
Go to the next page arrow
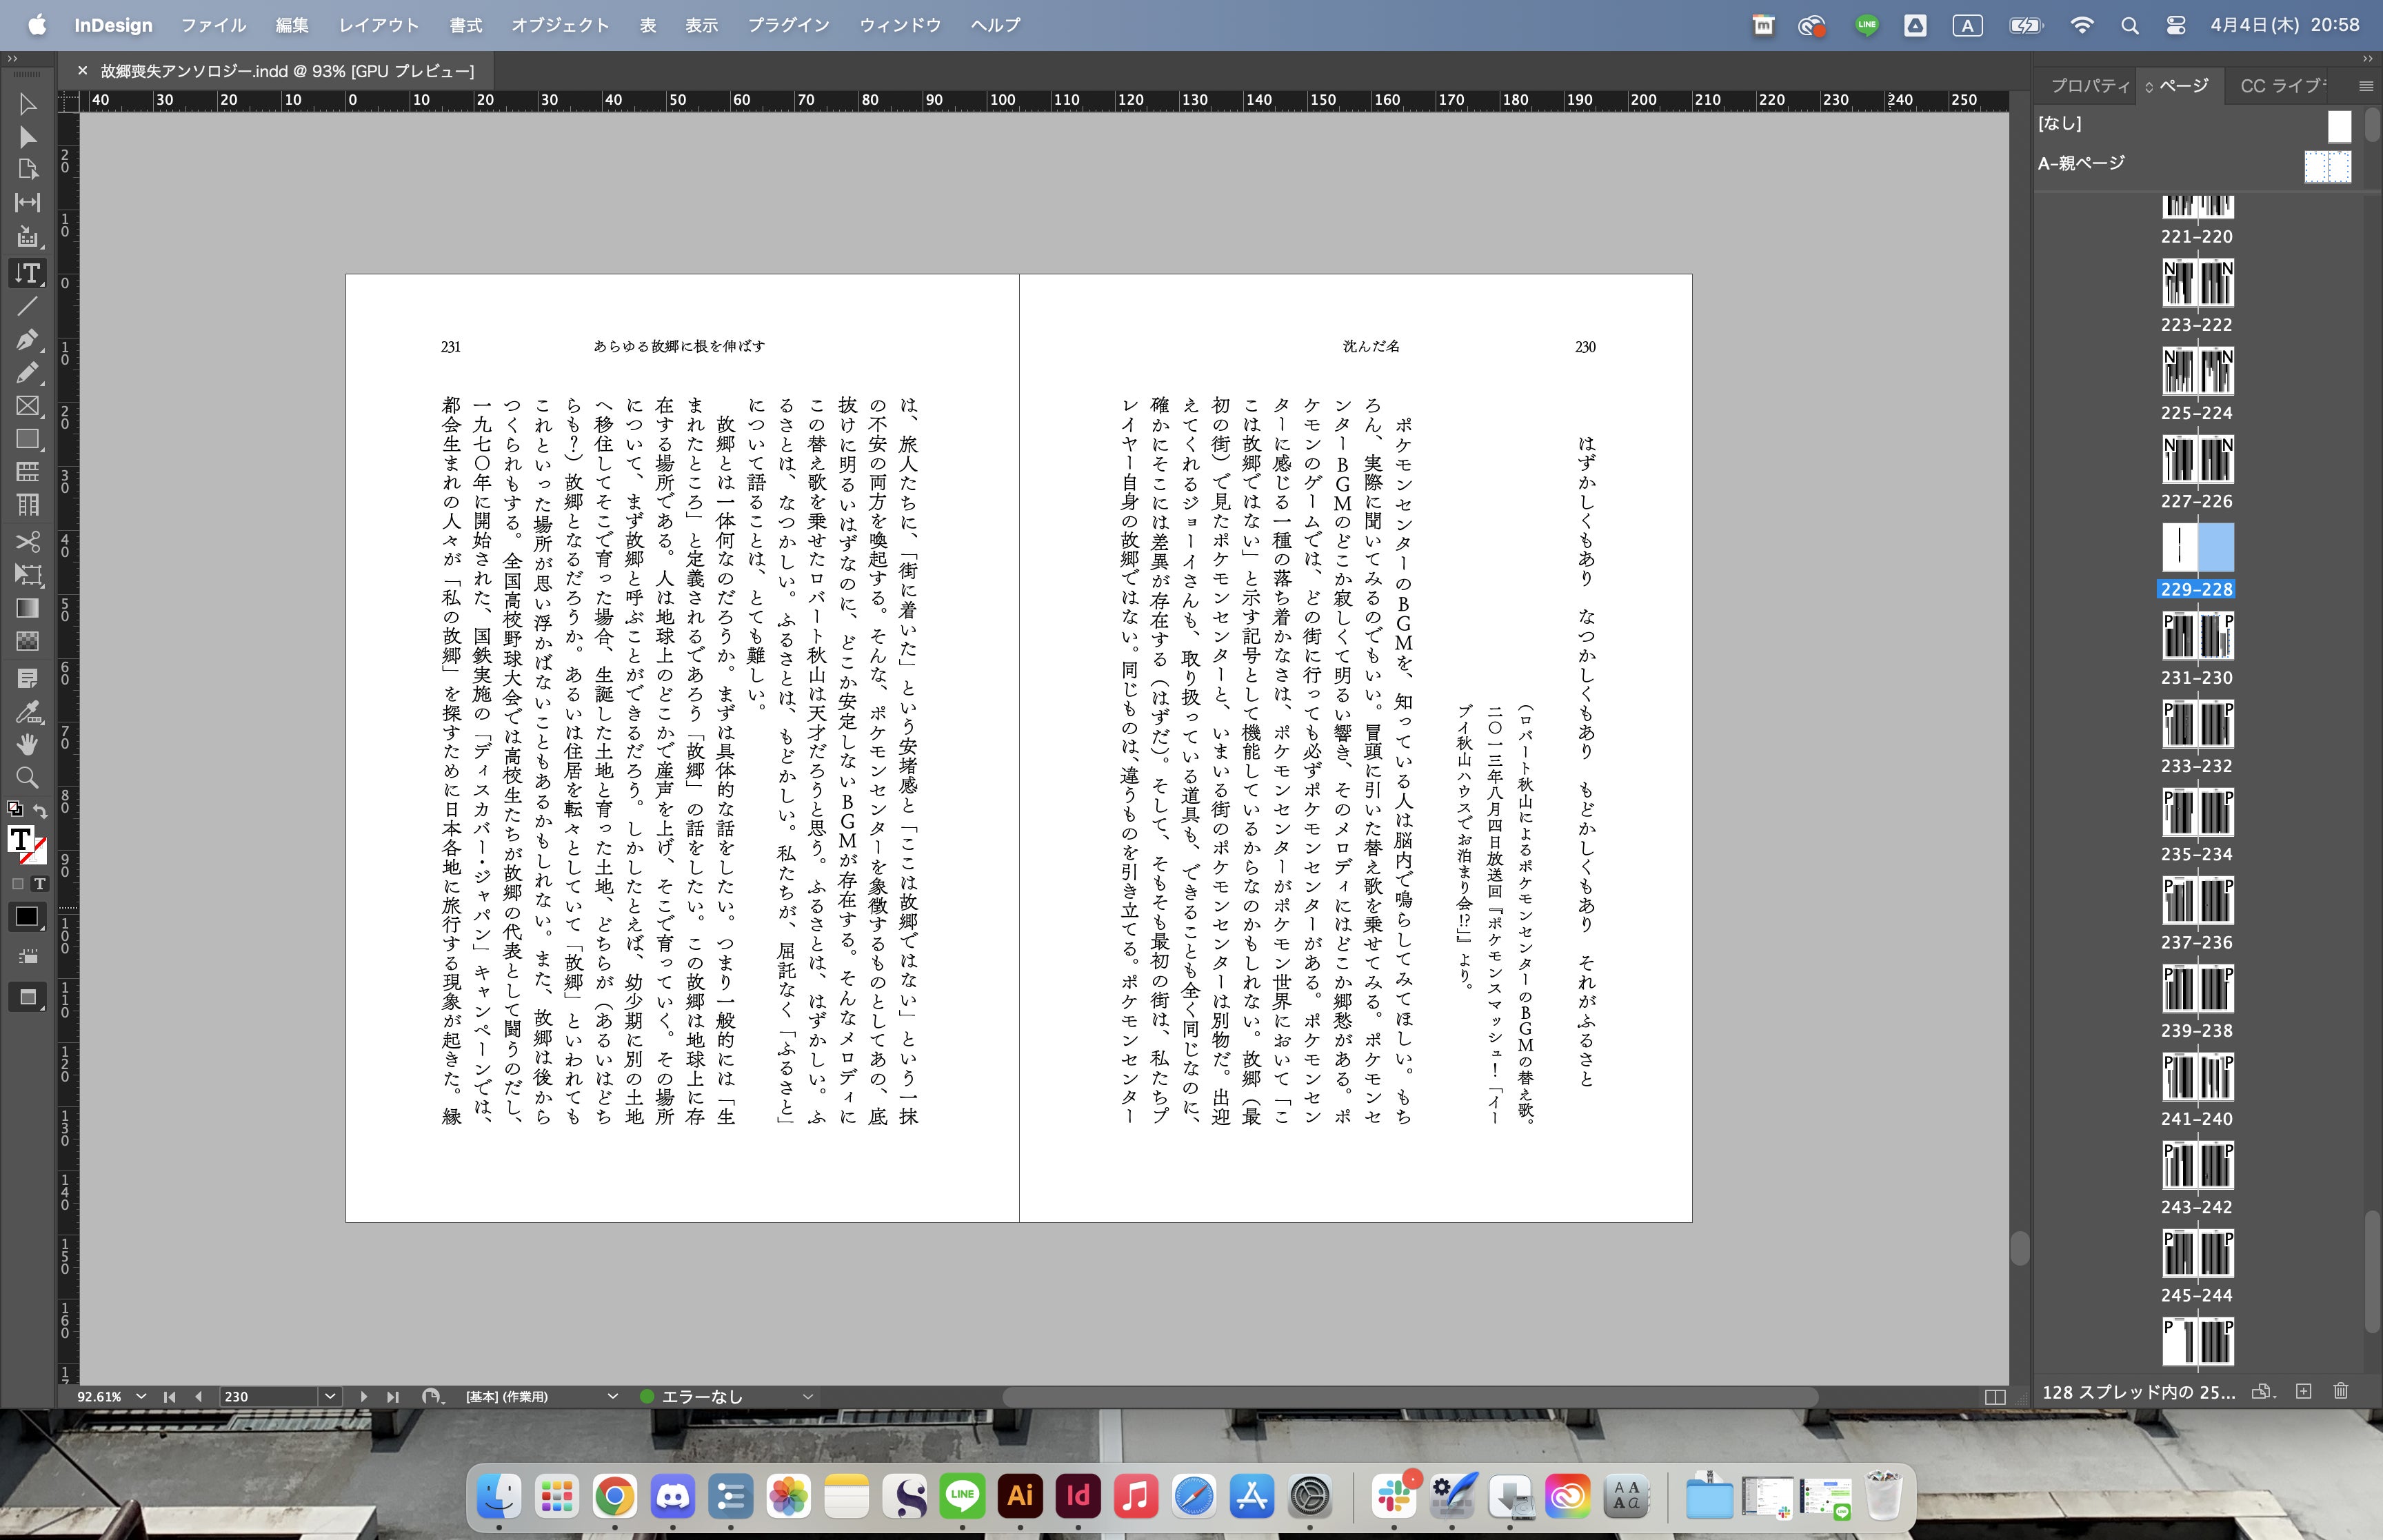click(363, 1397)
